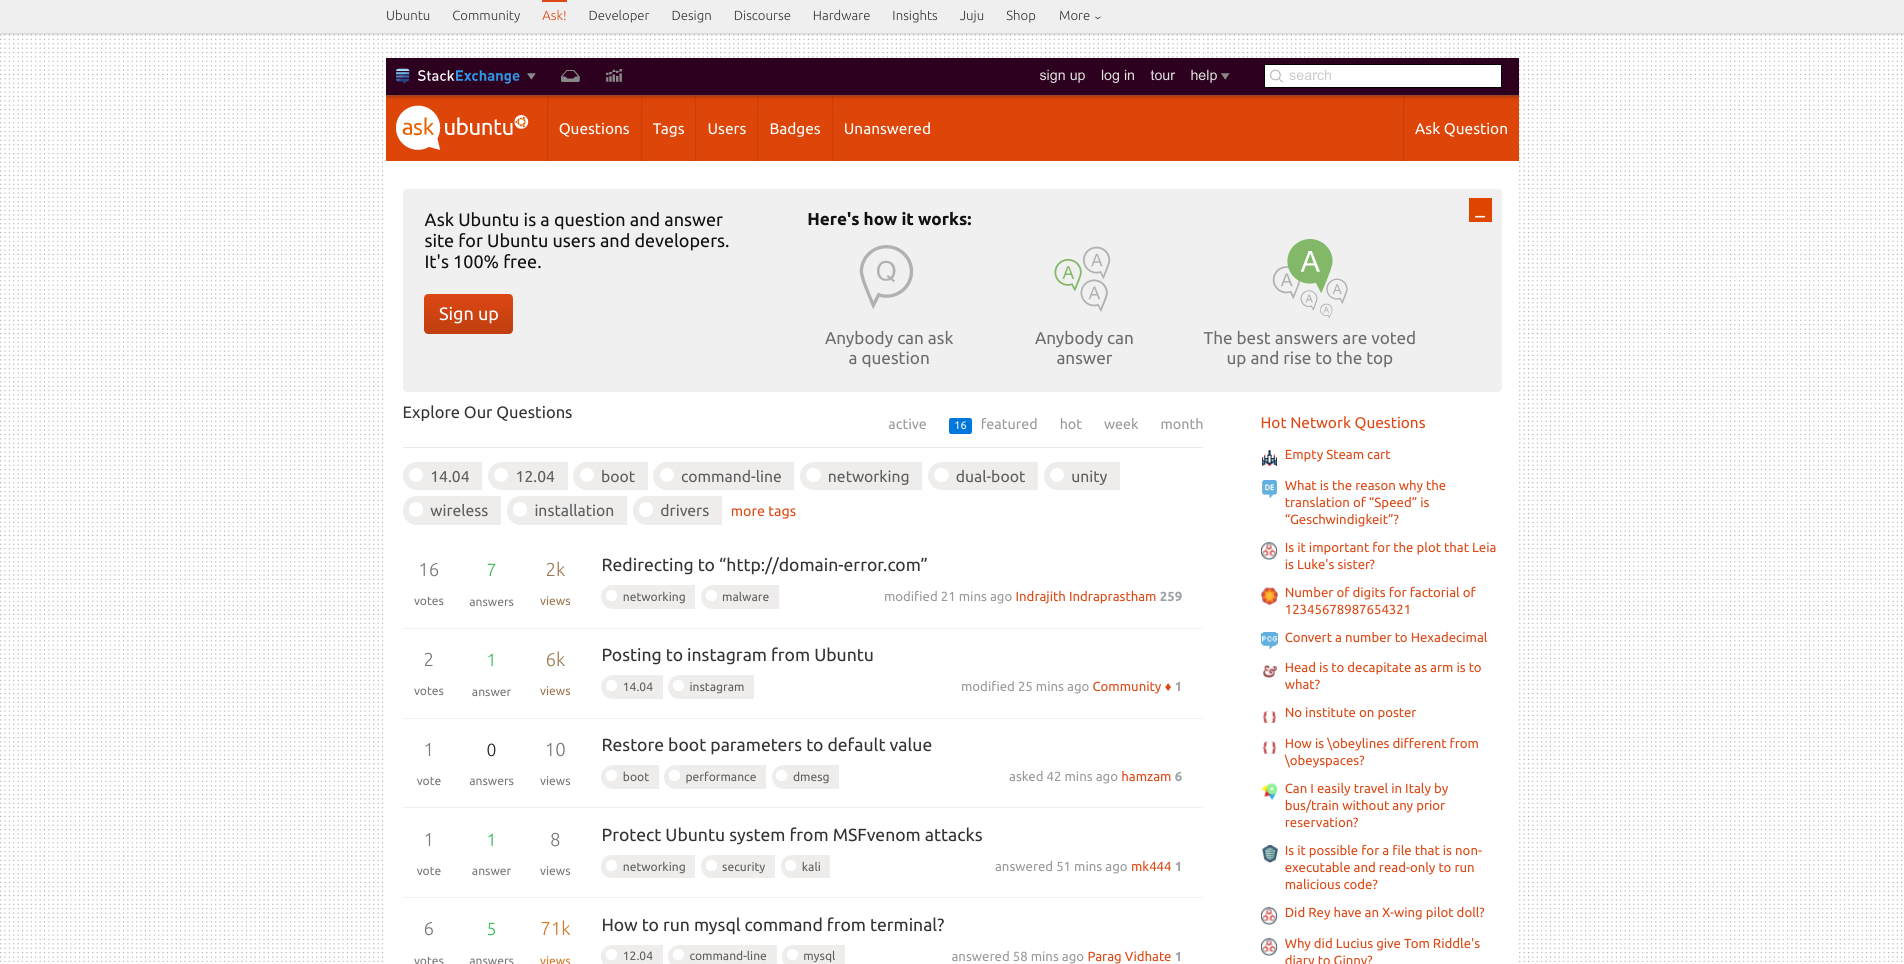1904x964 pixels.
Task: Switch to the hot questions tab
Action: 1070,425
